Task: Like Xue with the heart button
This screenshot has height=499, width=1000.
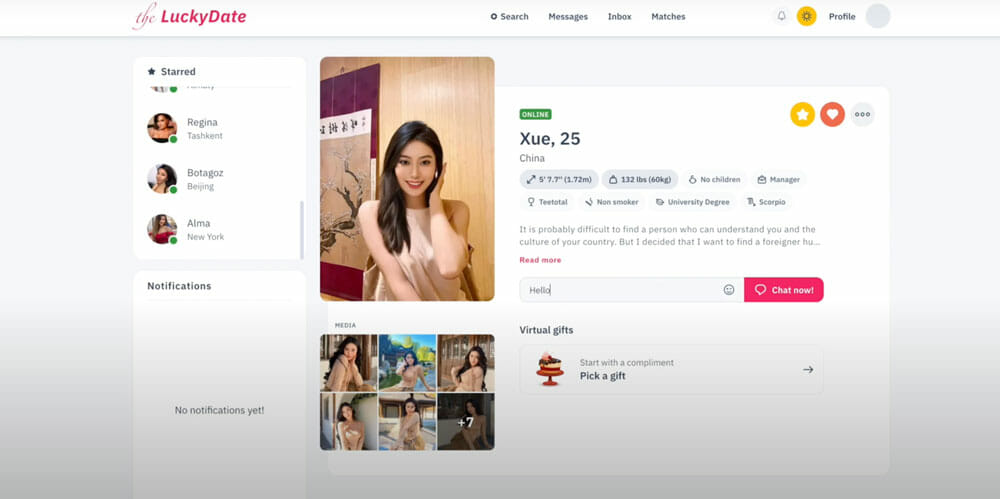Action: pyautogui.click(x=832, y=114)
